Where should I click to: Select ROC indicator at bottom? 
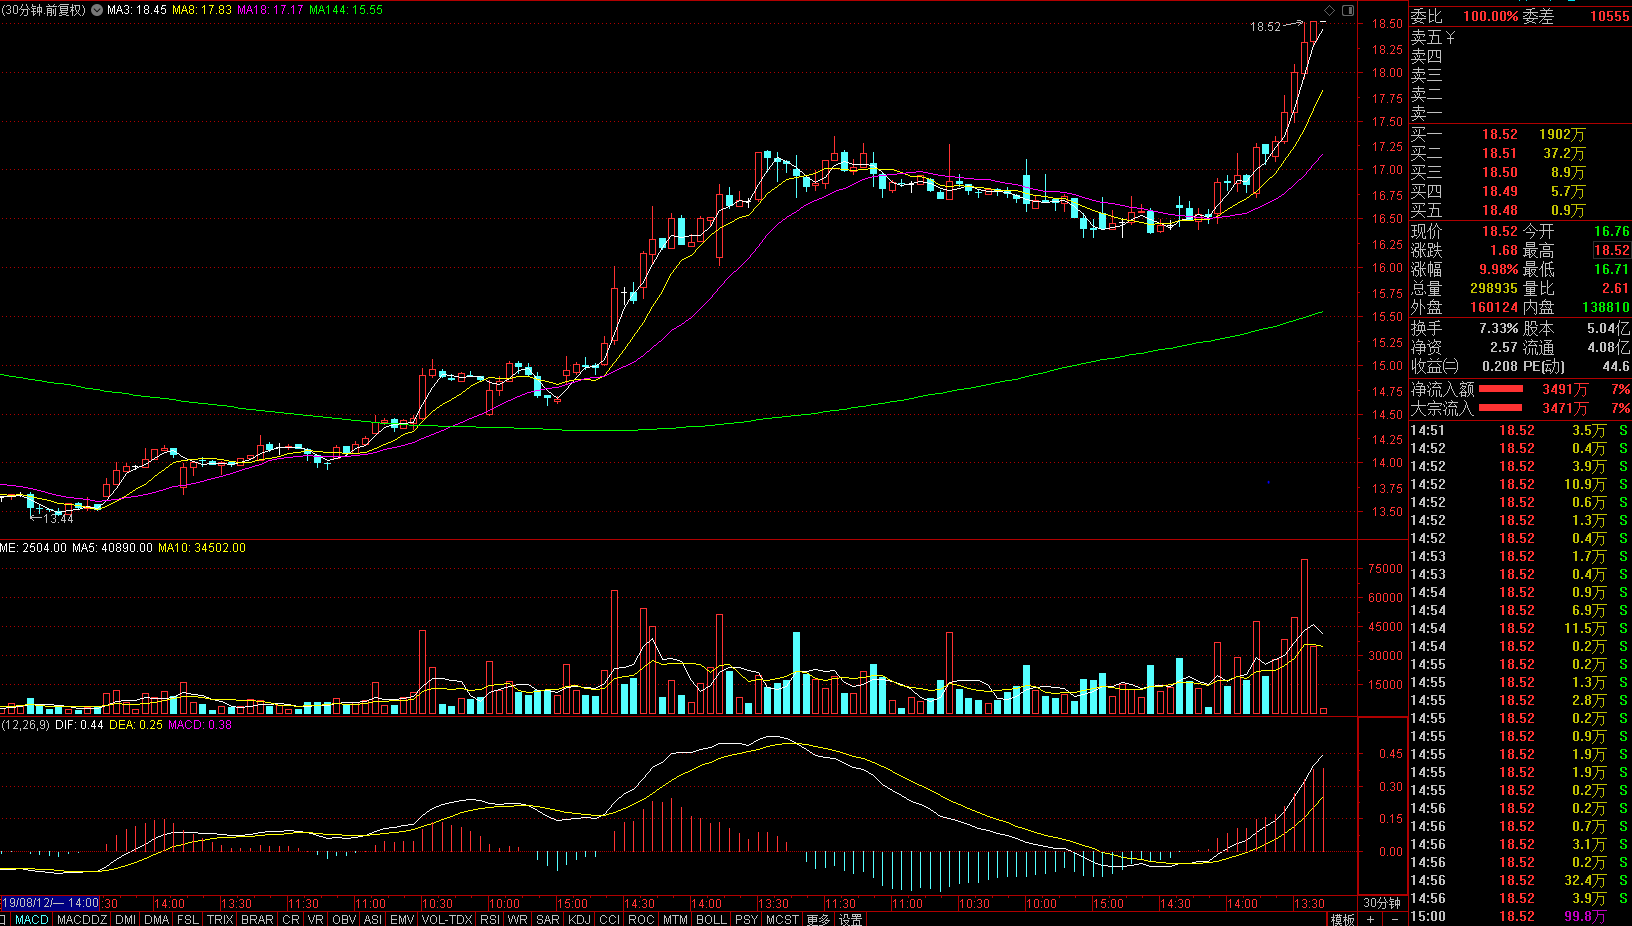(641, 919)
